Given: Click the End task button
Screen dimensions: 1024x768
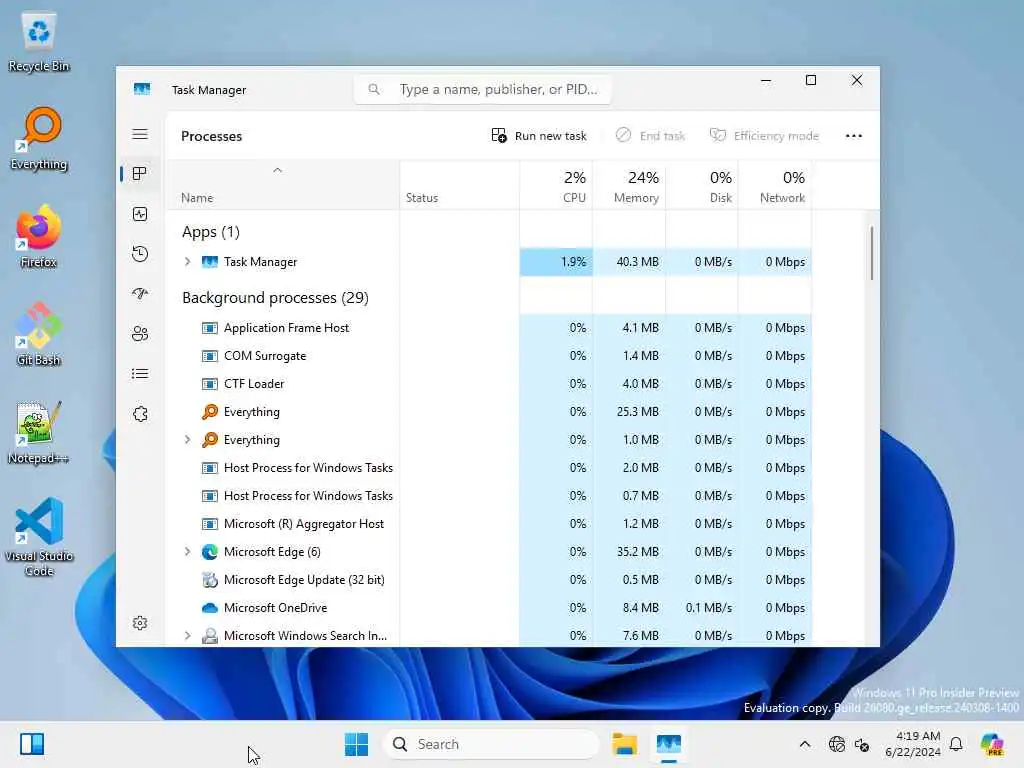Looking at the screenshot, I should coord(650,136).
